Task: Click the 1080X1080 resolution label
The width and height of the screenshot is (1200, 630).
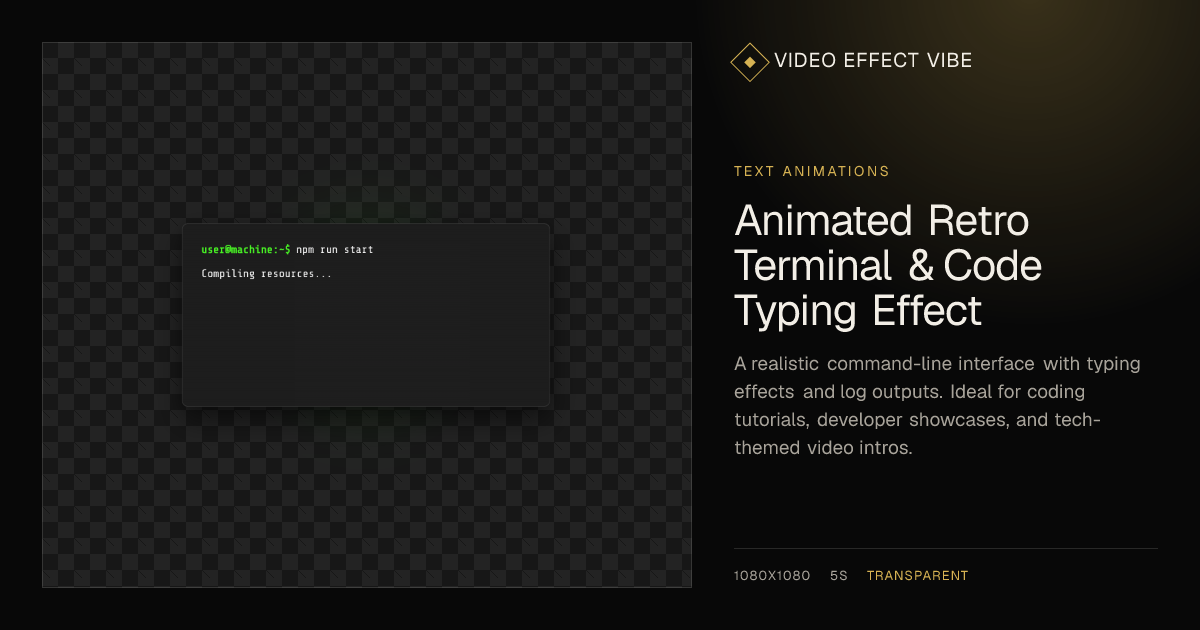Action: [772, 576]
